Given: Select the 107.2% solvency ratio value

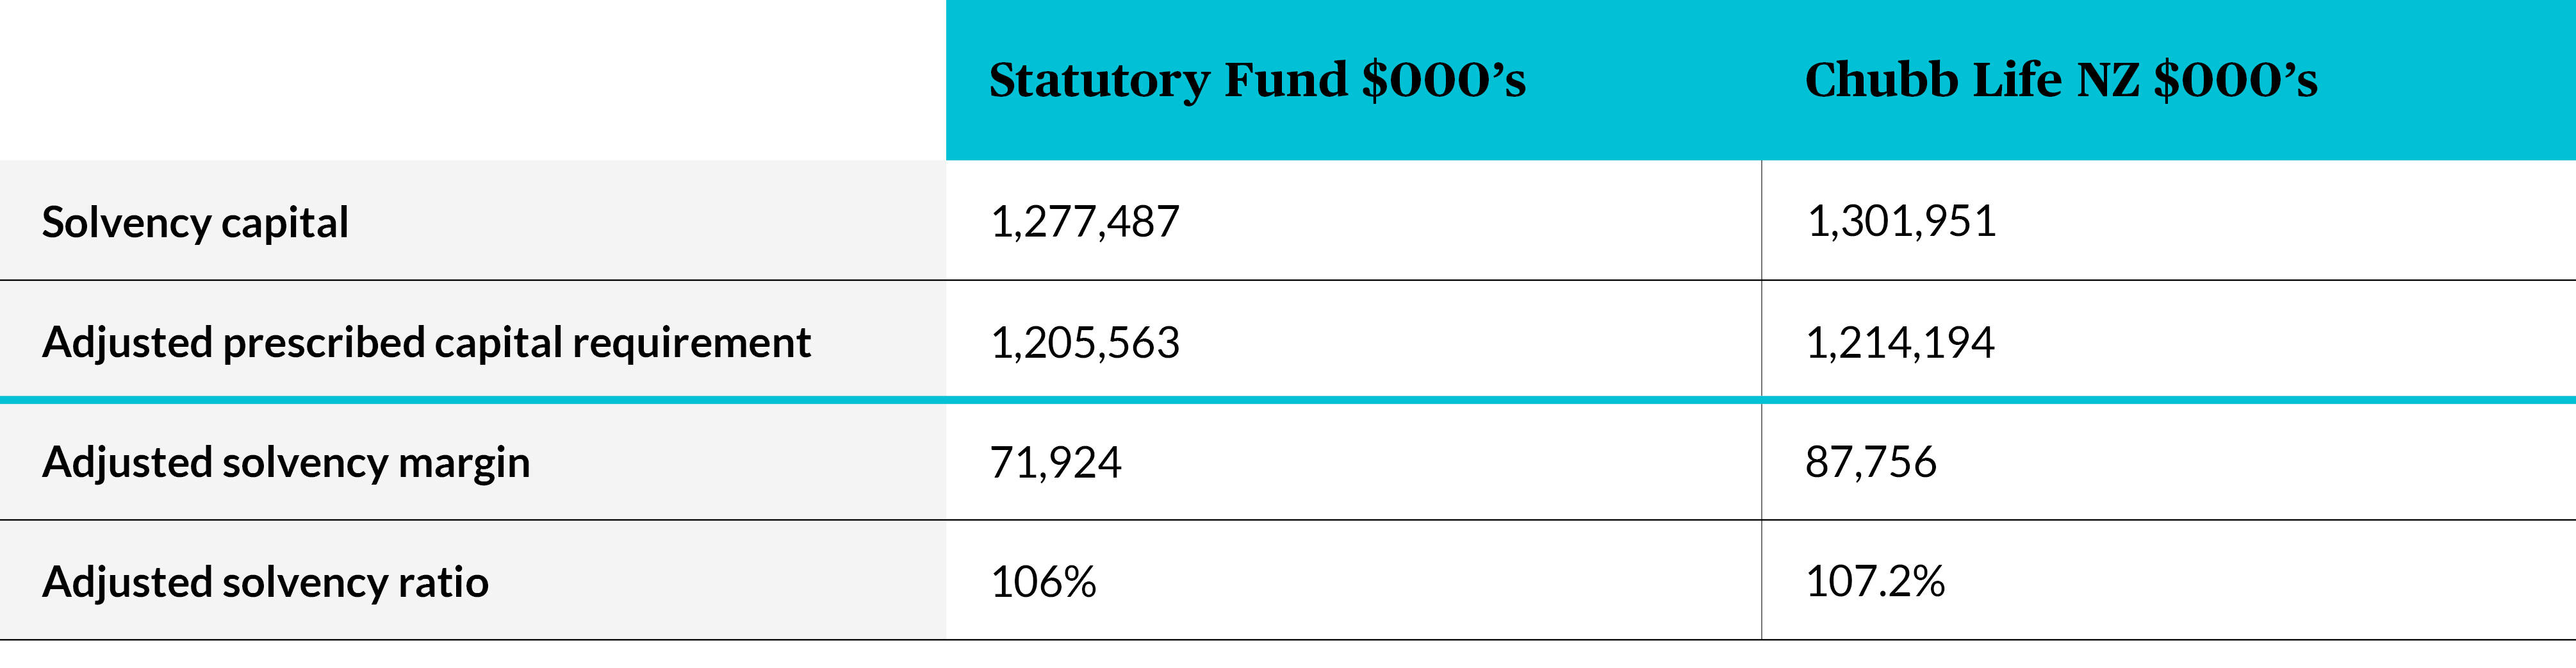Looking at the screenshot, I should point(1875,582).
